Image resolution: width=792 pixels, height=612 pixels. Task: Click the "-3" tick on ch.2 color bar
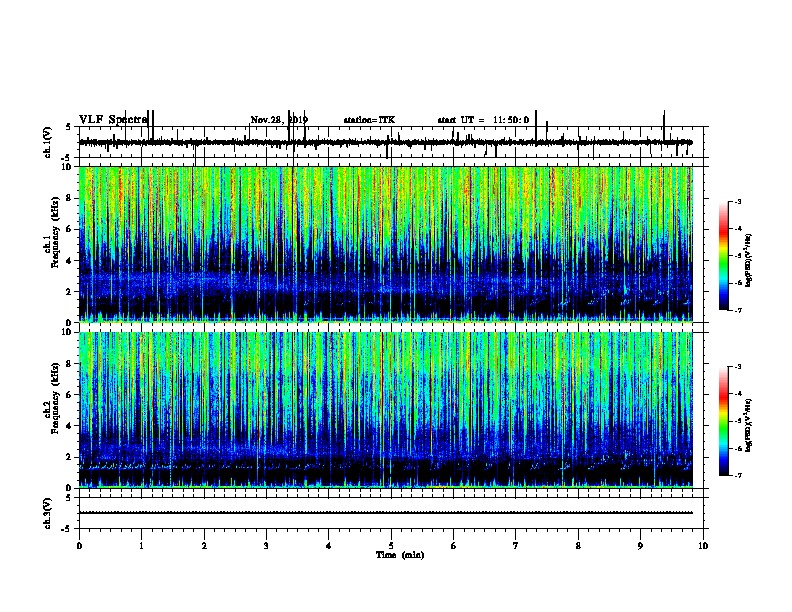[x=738, y=367]
